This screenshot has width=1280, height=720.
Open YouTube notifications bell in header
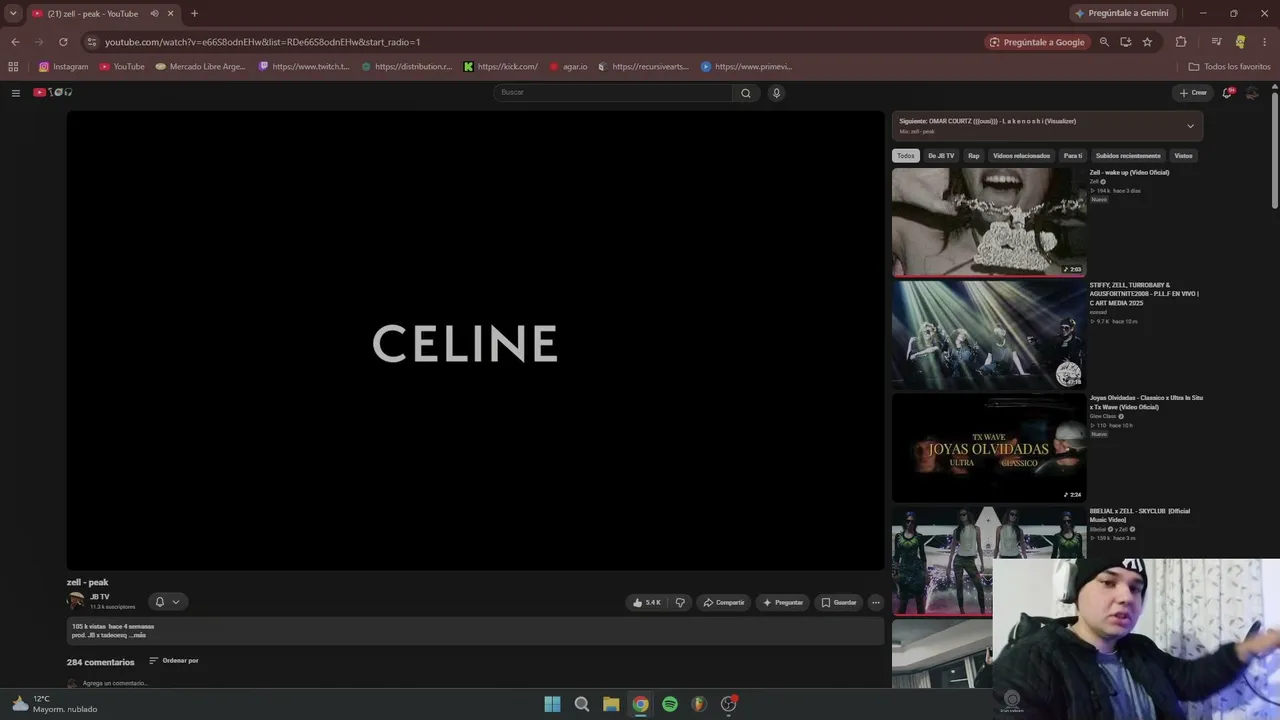point(1227,93)
